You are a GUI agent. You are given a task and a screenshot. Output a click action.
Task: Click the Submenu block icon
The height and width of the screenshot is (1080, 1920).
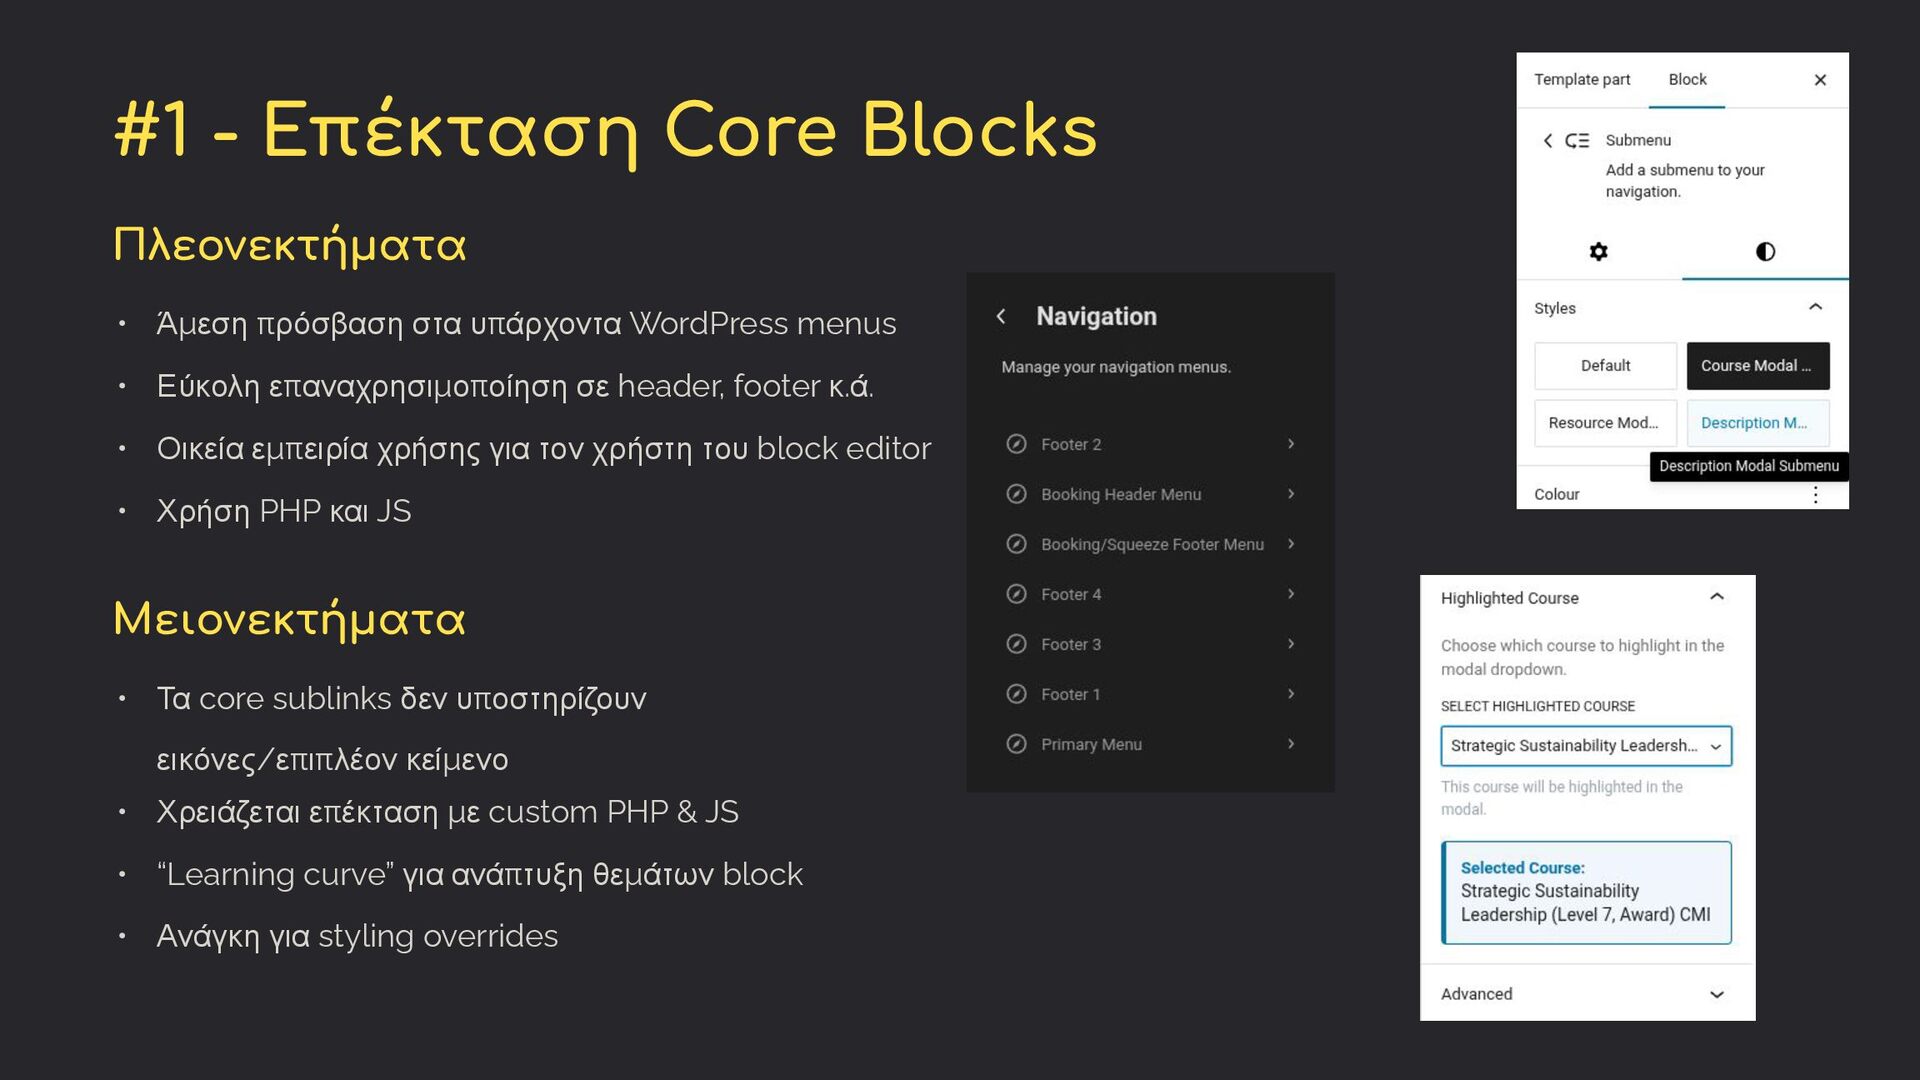point(1577,141)
